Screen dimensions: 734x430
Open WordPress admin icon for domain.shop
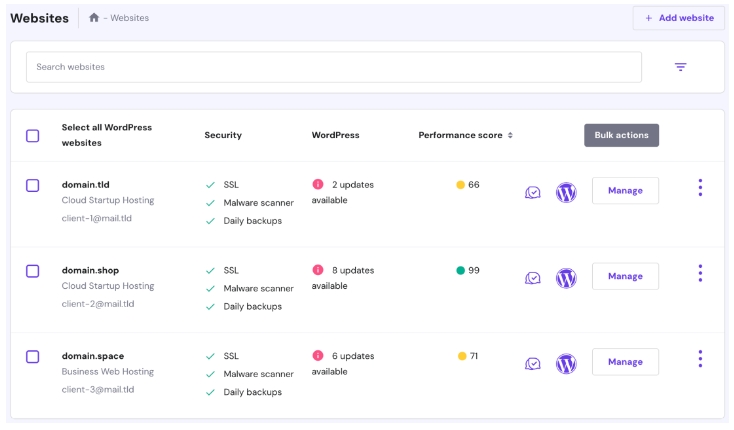[566, 277]
